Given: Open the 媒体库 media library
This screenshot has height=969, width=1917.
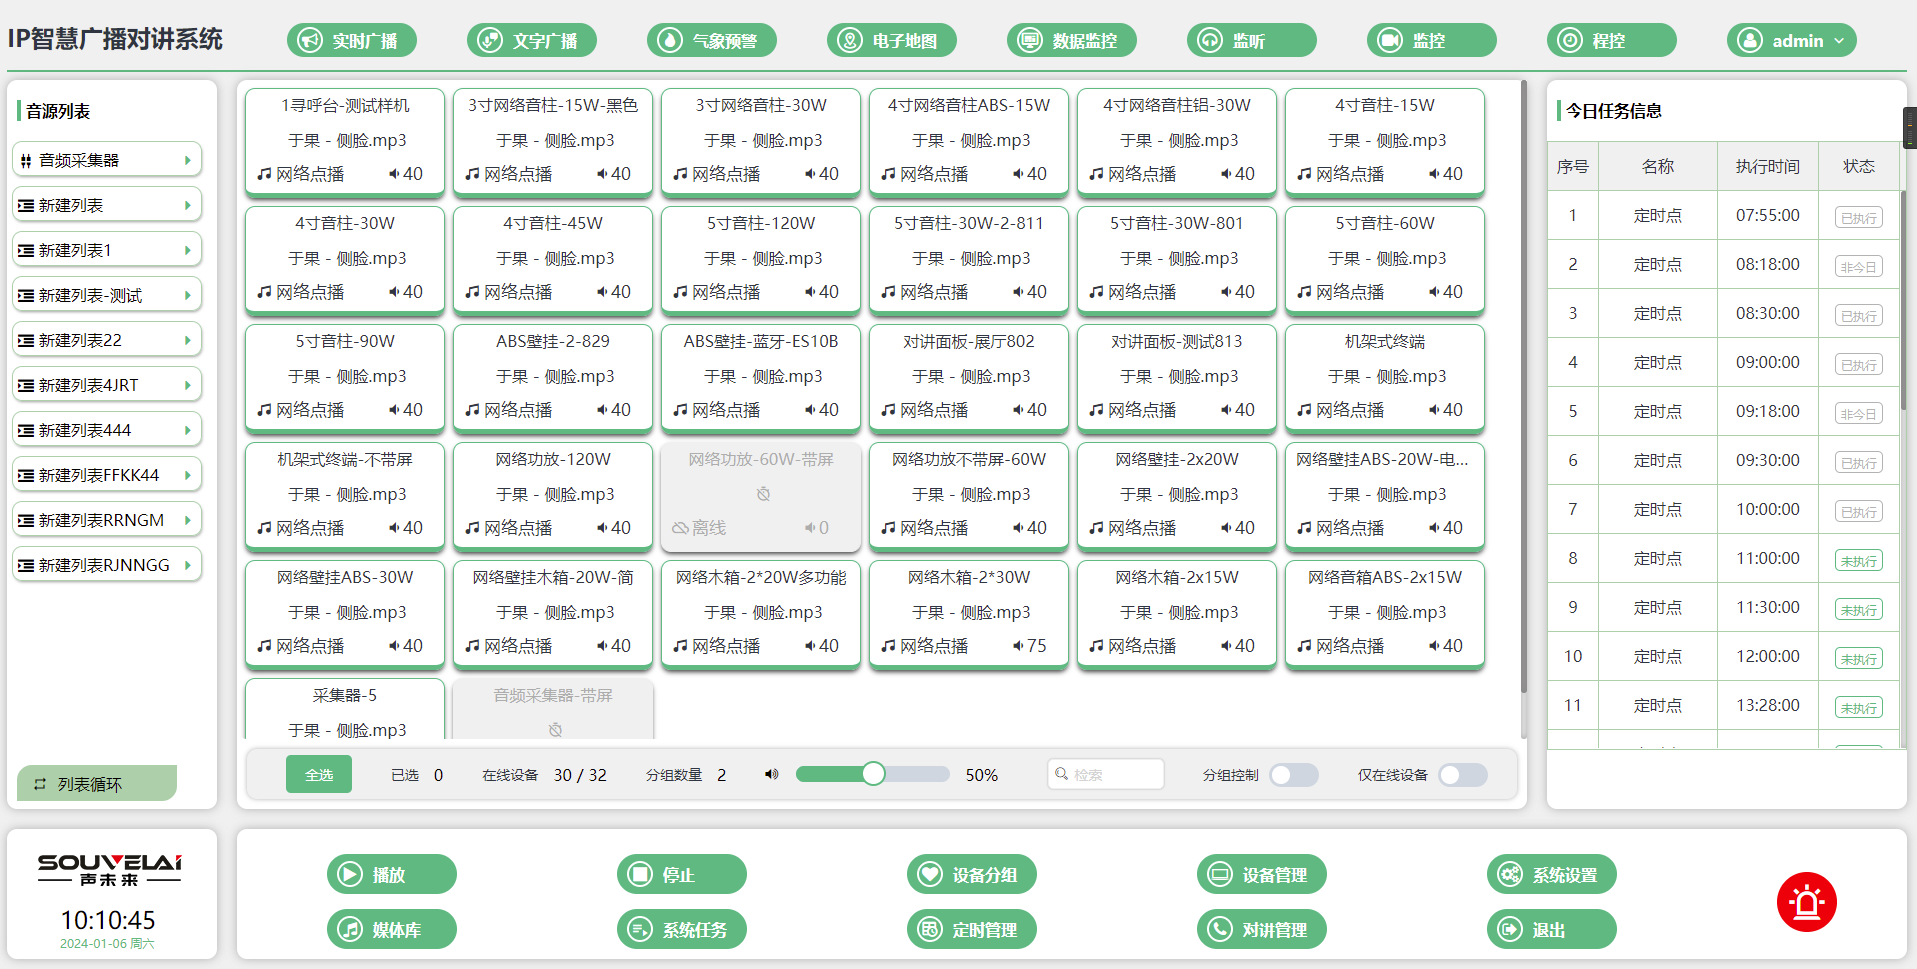Looking at the screenshot, I should [x=391, y=929].
